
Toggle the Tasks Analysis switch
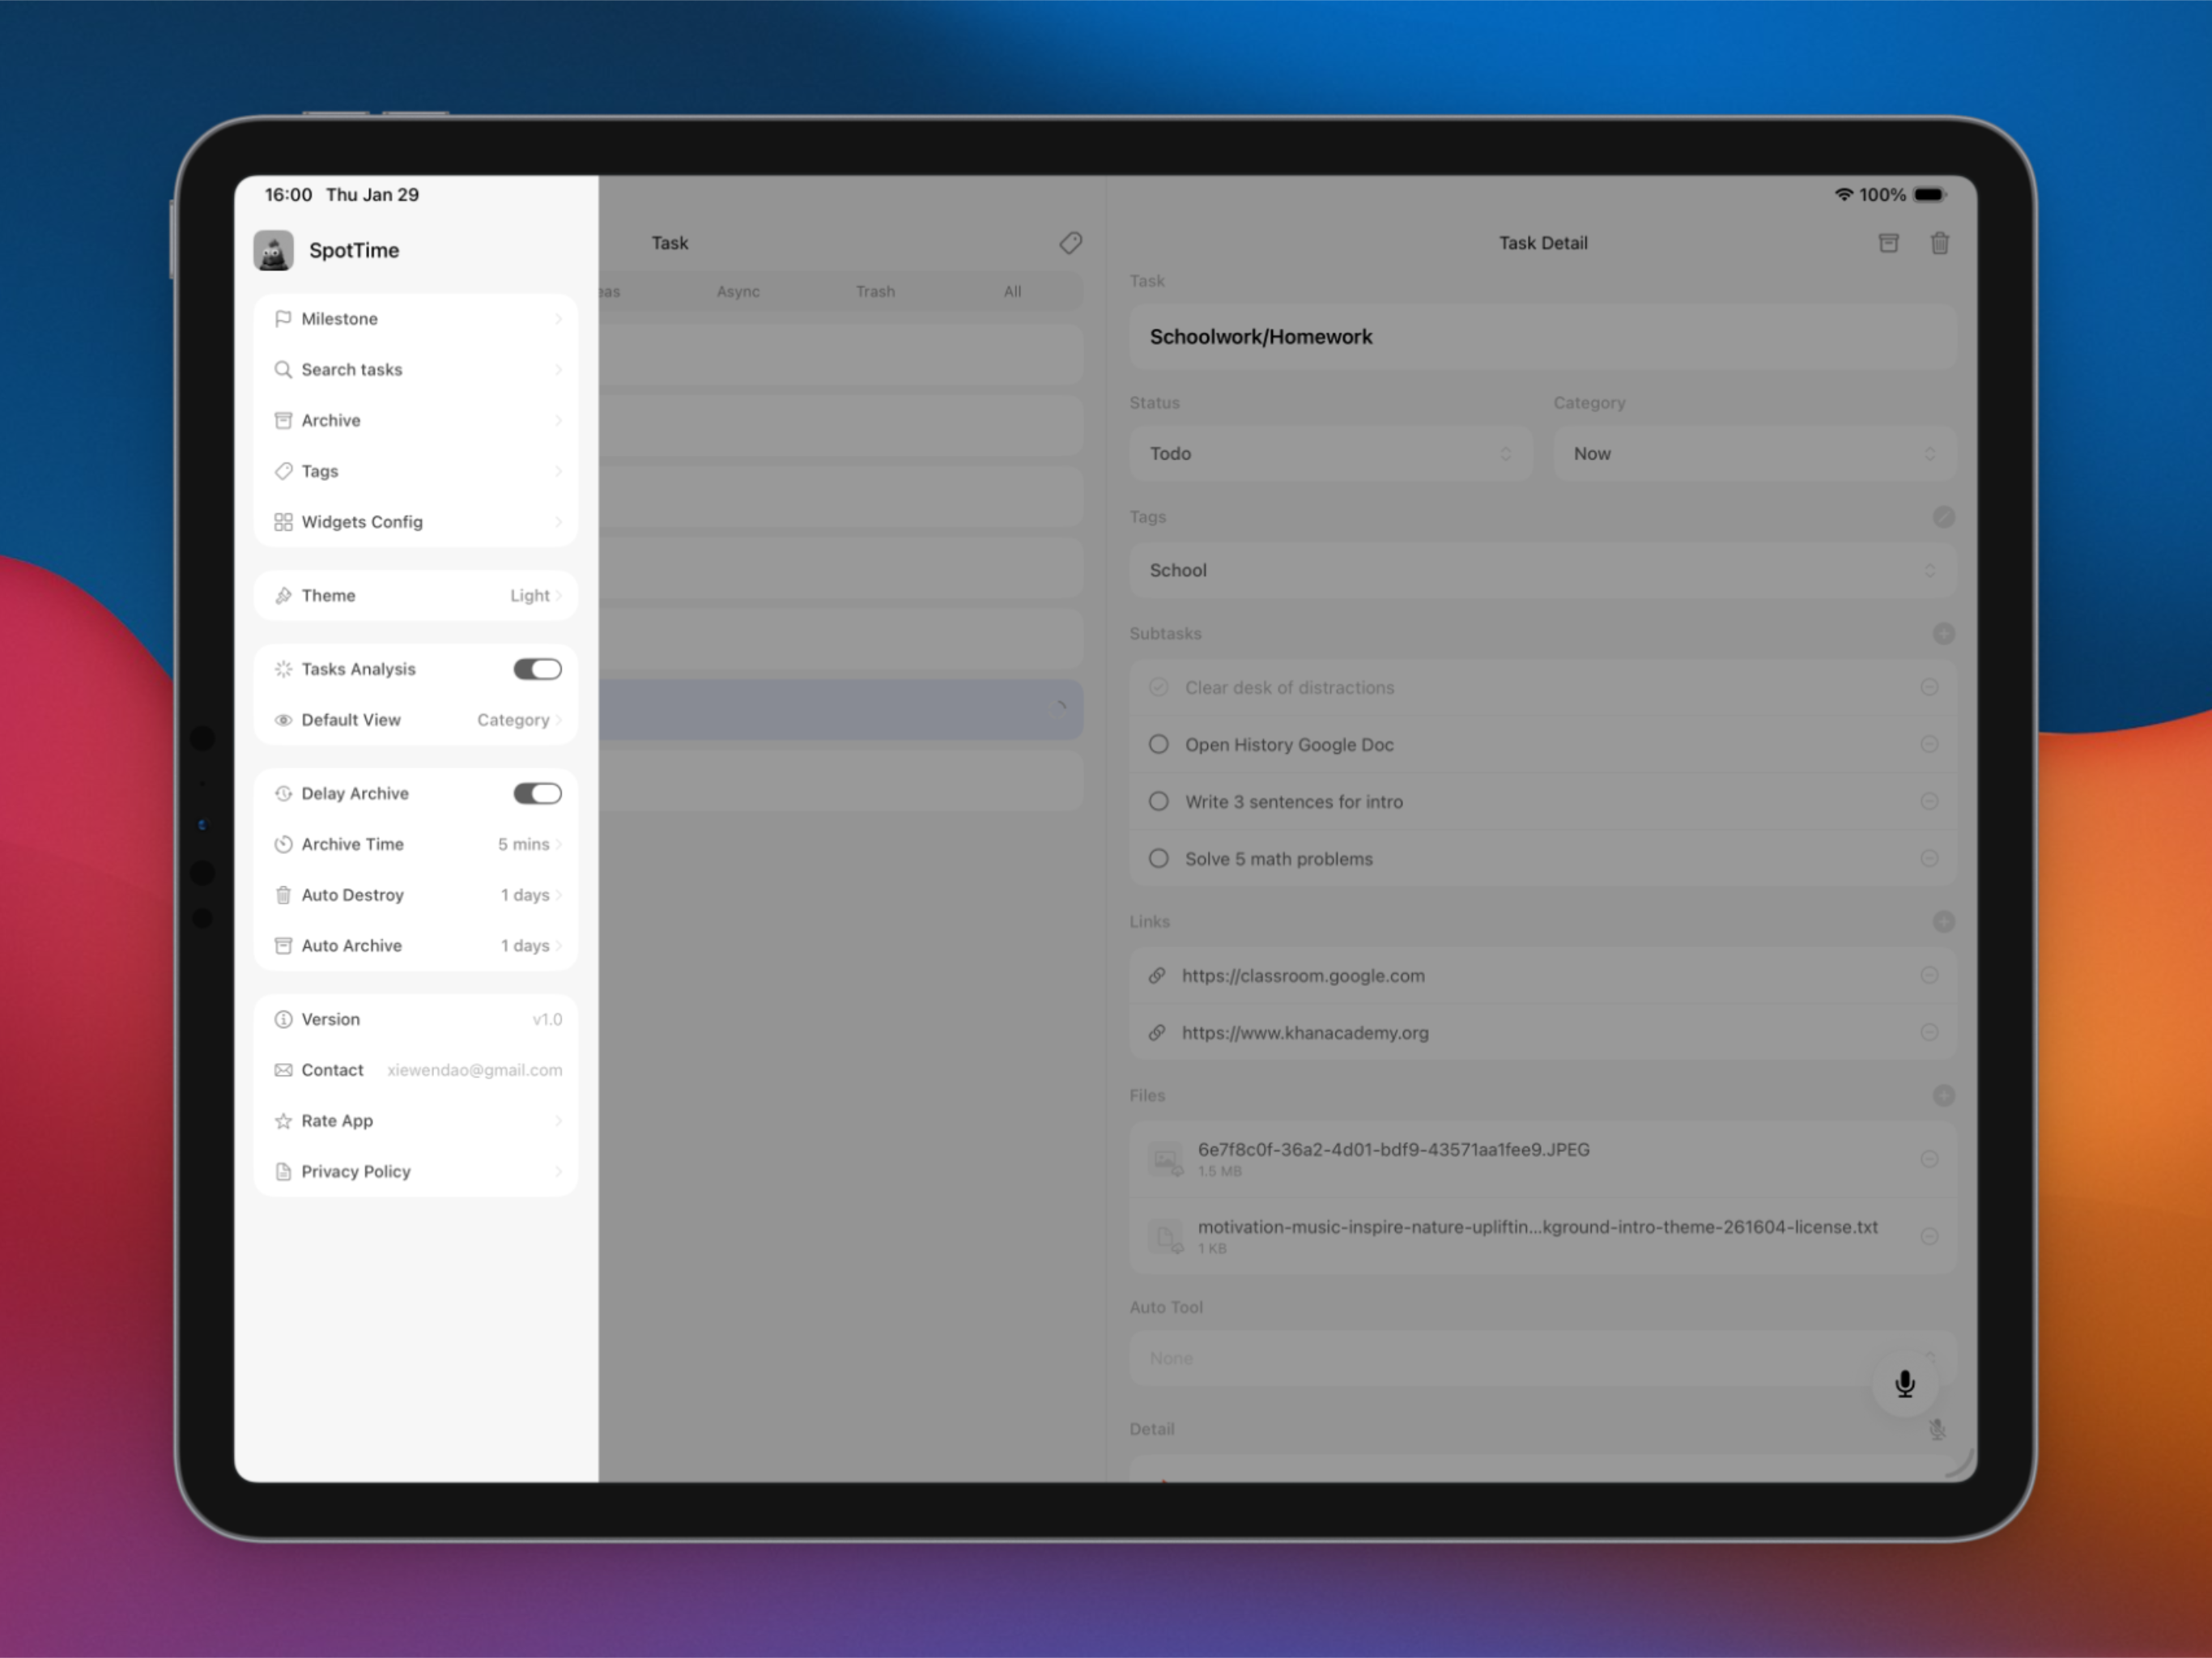(538, 669)
